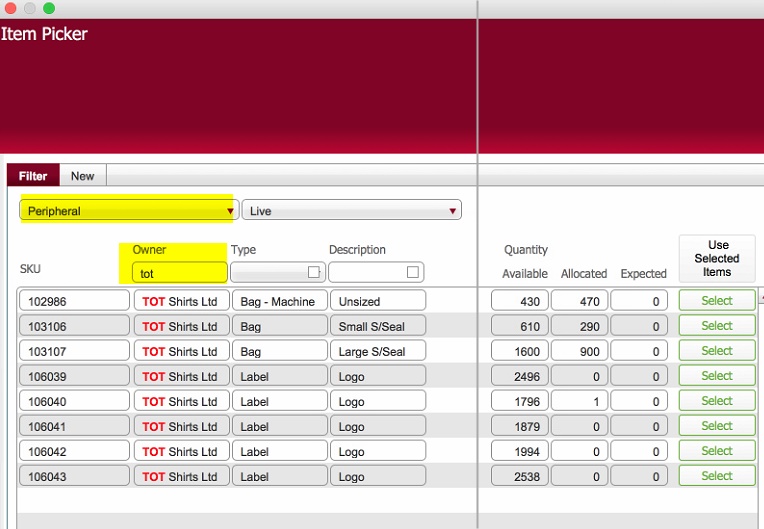Open the Type filter dropdown
Viewport: 764px width, 529px height.
(270, 272)
